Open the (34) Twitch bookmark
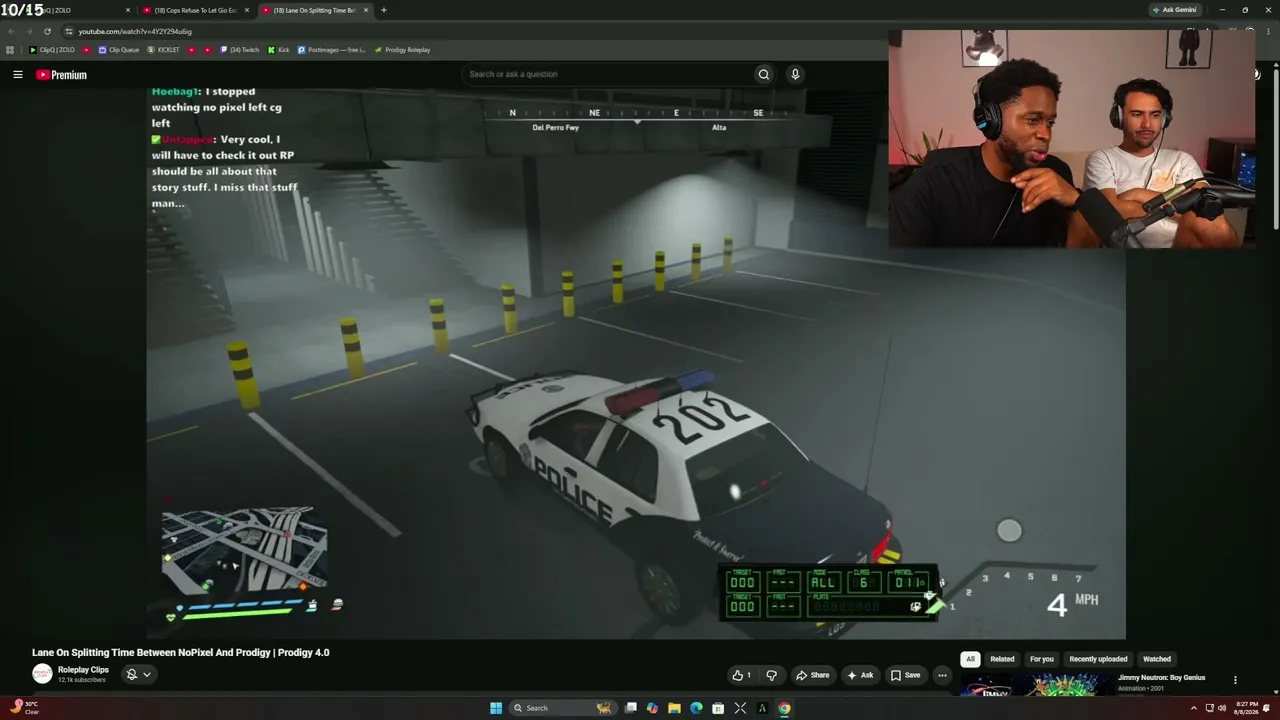Viewport: 1280px width, 720px height. 240,50
